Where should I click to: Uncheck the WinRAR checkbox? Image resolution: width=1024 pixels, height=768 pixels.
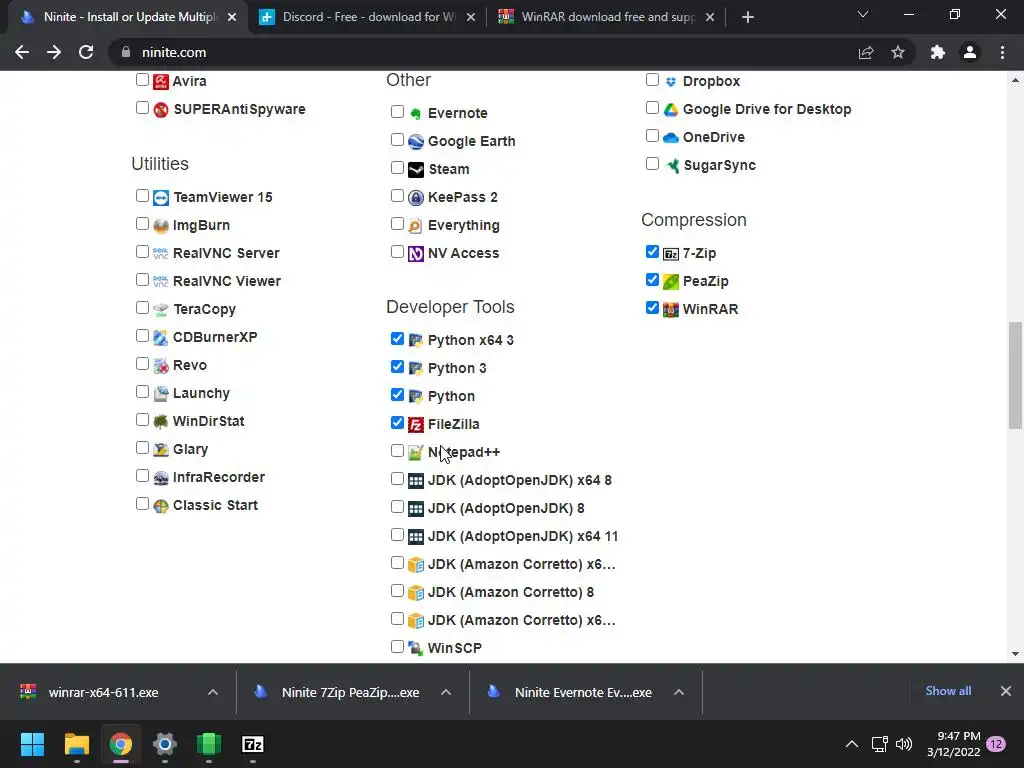(652, 308)
